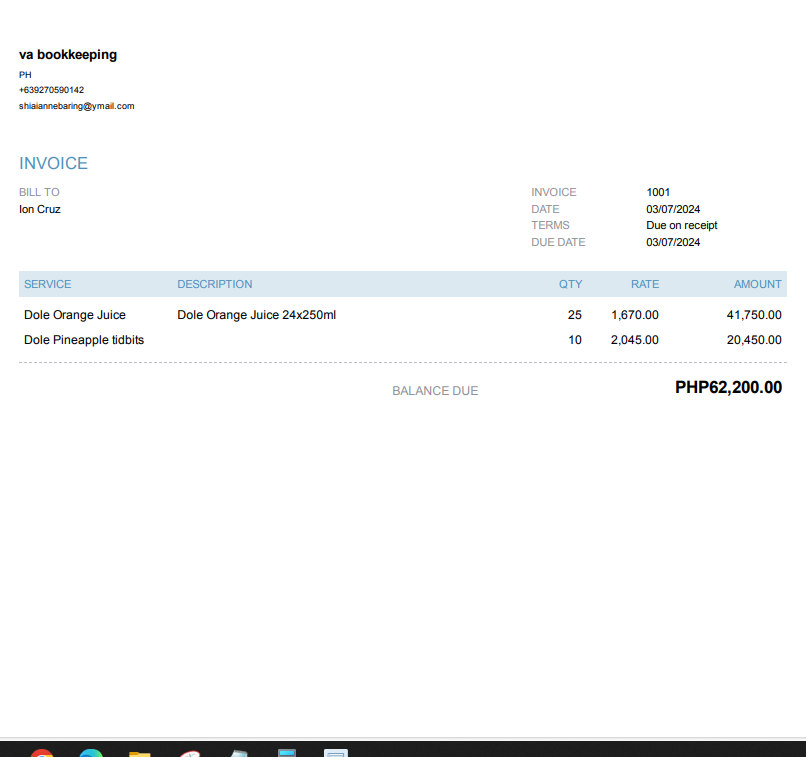Open File Explorer folder icon in taskbar
The height and width of the screenshot is (757, 806).
tap(139, 753)
